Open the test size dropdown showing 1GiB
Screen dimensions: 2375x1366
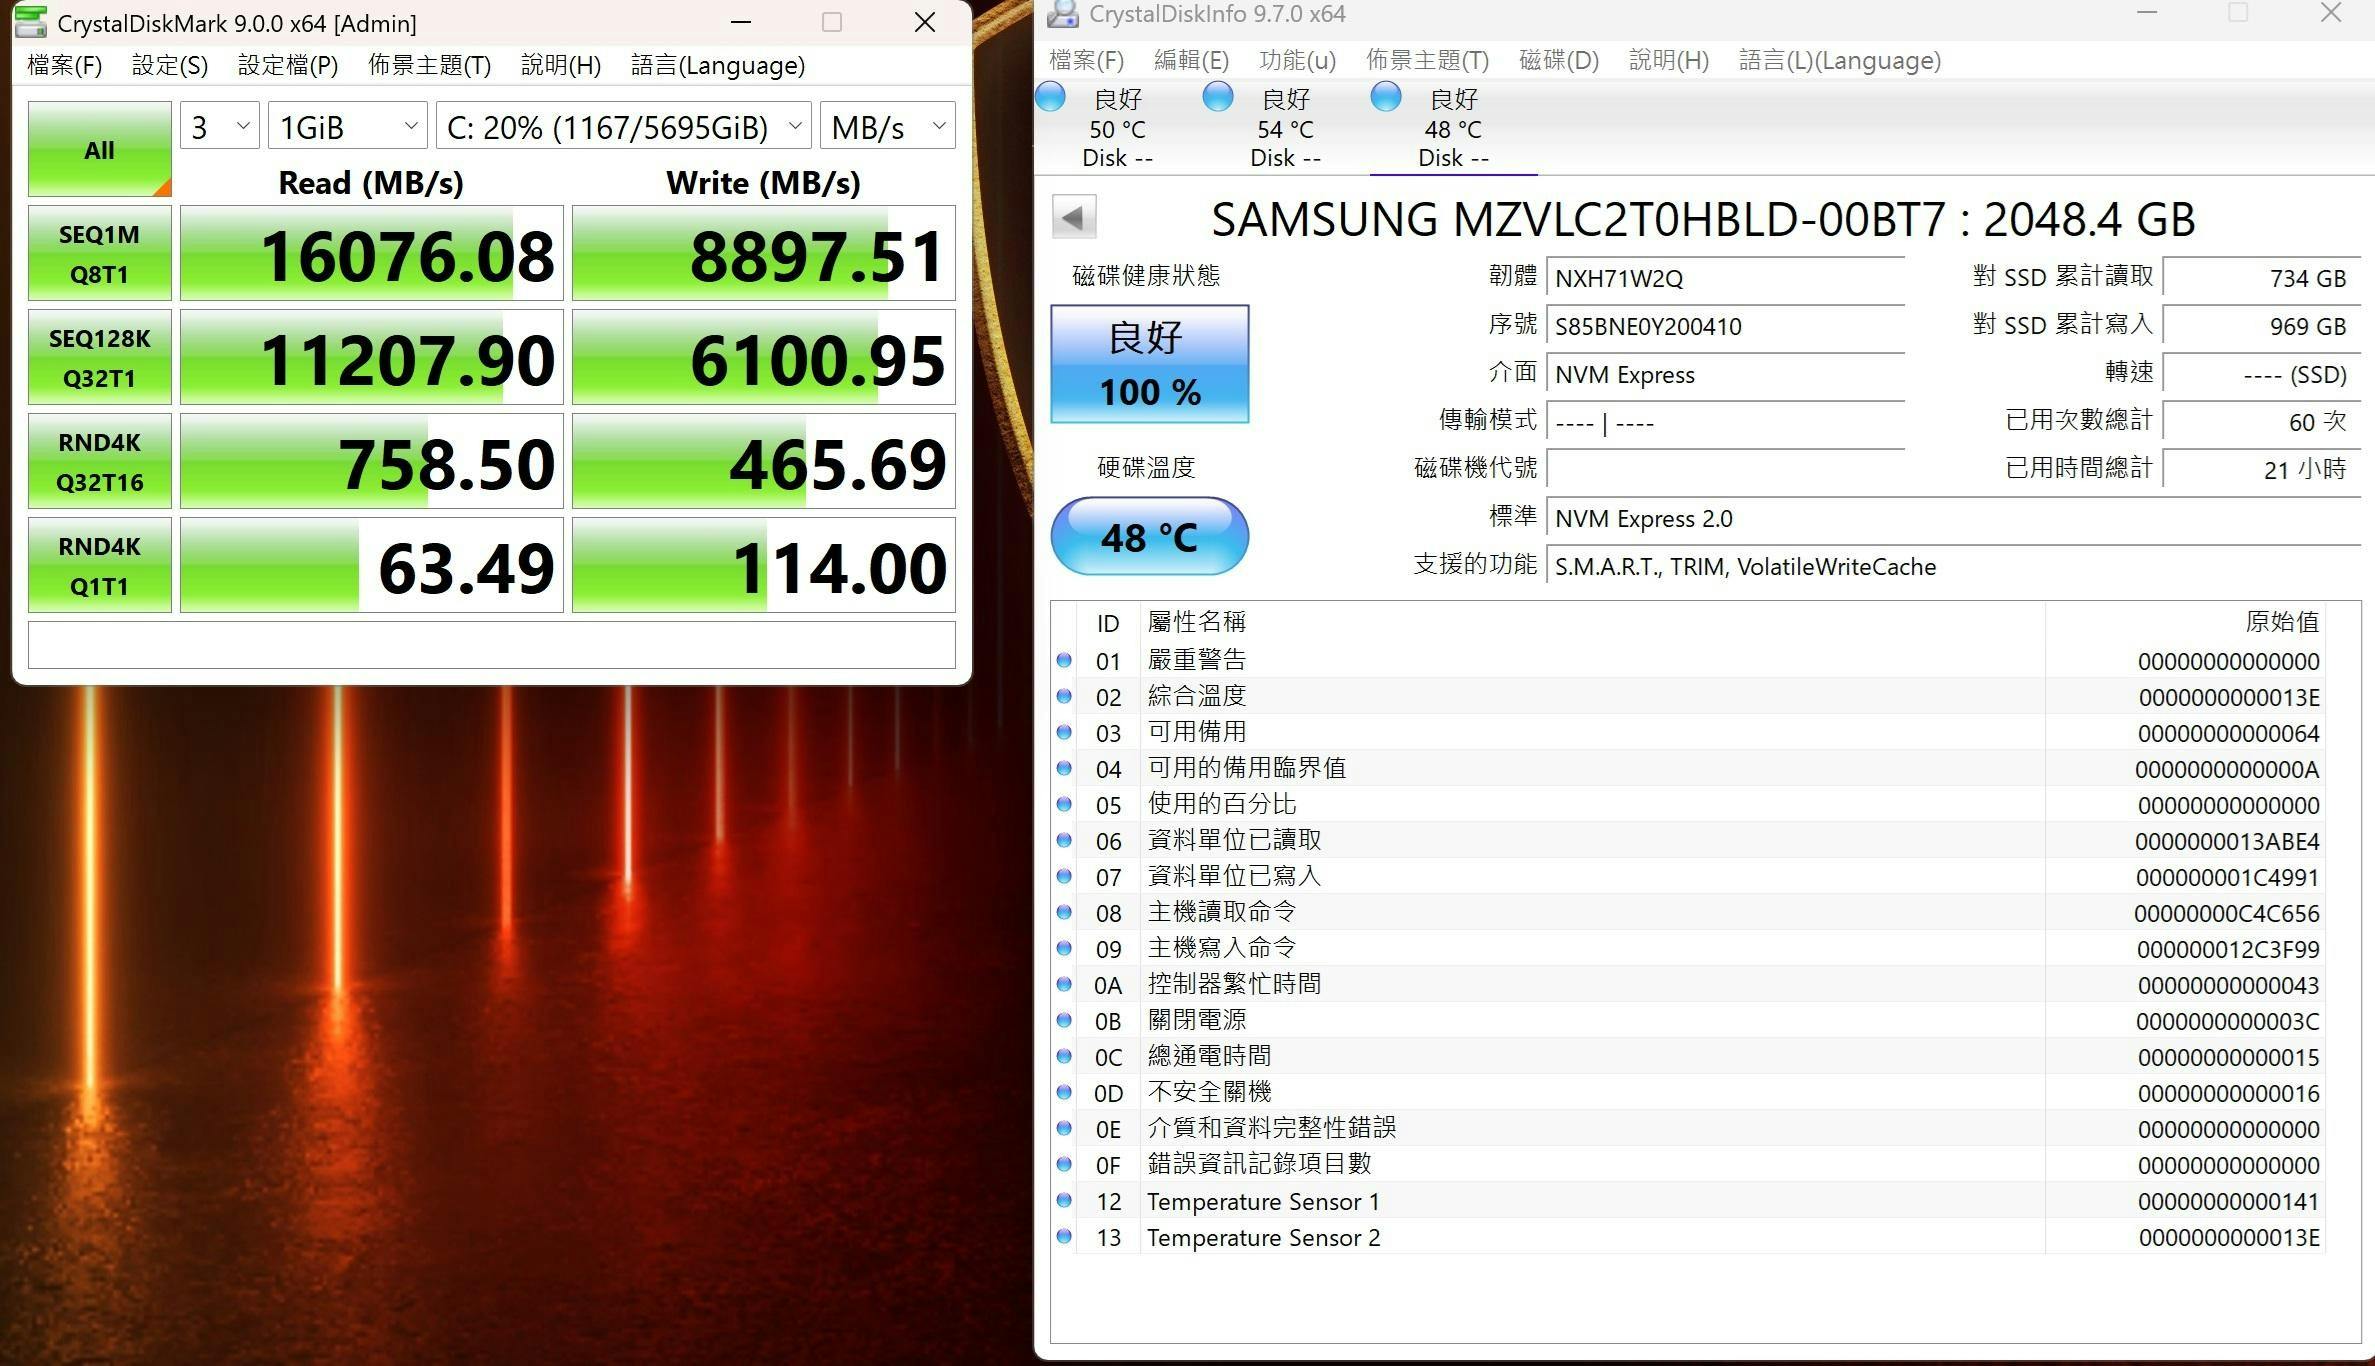(347, 126)
